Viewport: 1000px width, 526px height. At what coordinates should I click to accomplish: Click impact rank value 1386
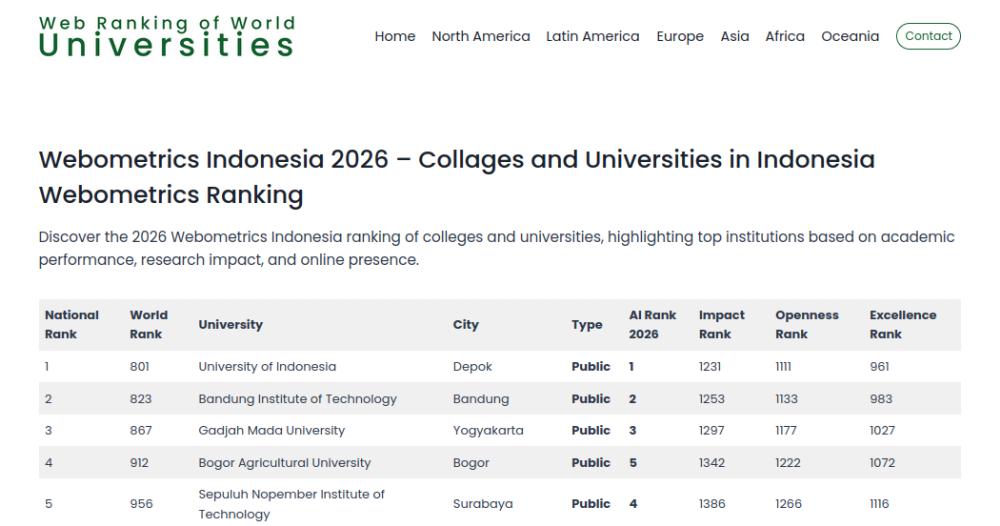pos(712,504)
